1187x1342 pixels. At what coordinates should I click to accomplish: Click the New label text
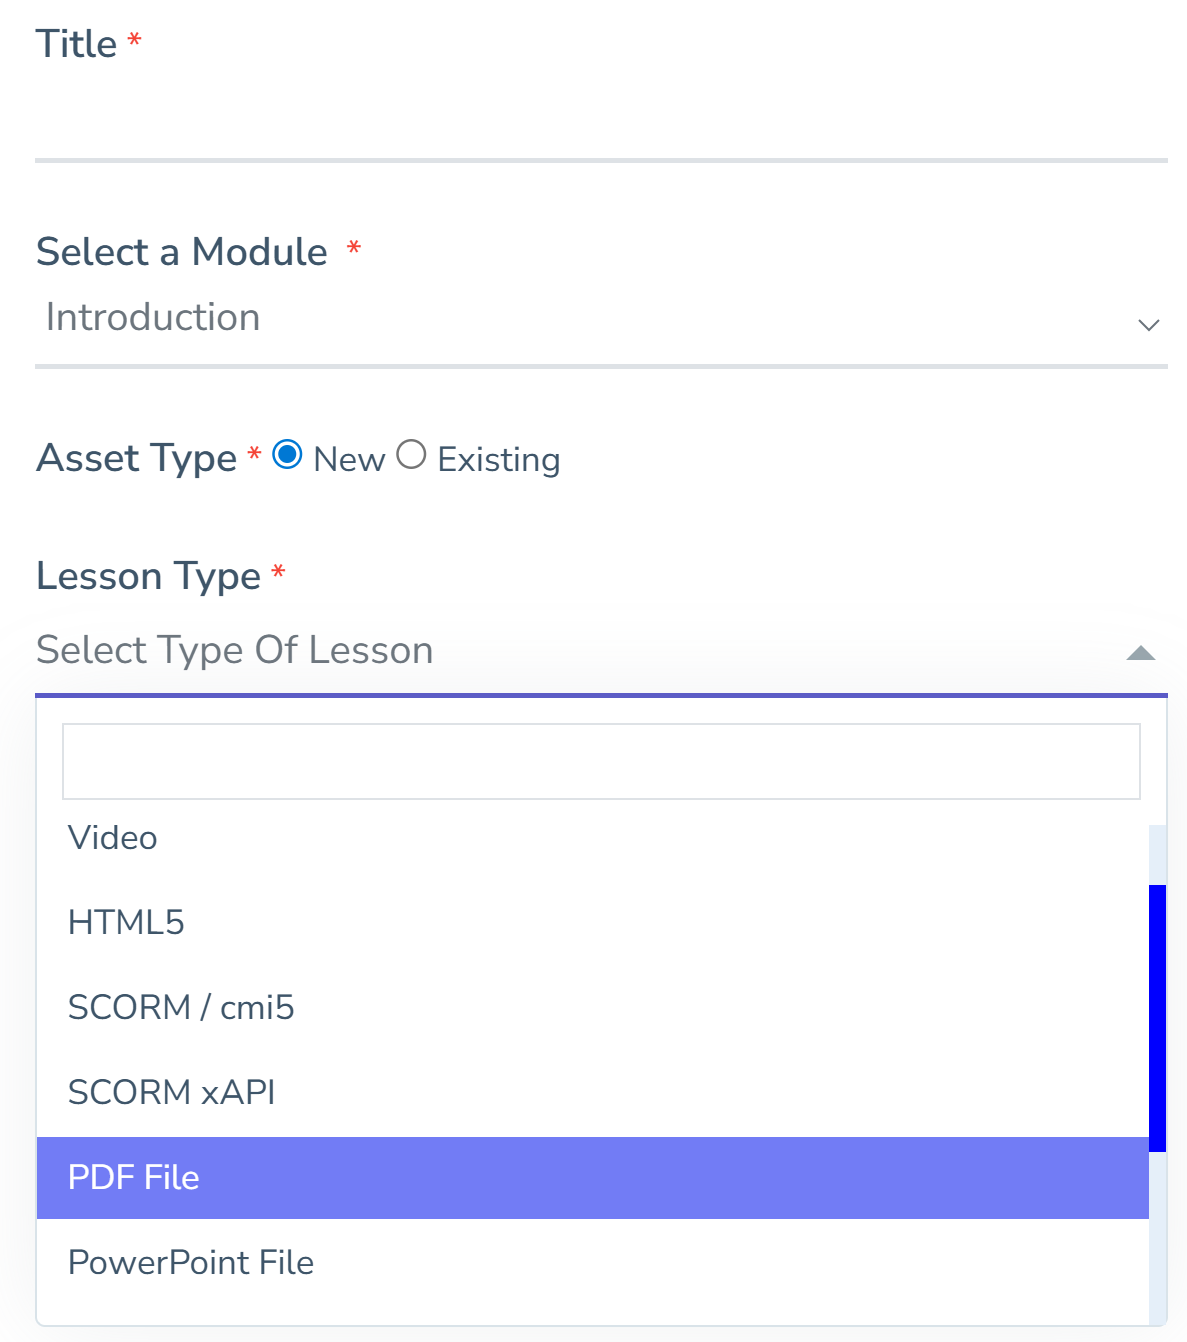349,460
